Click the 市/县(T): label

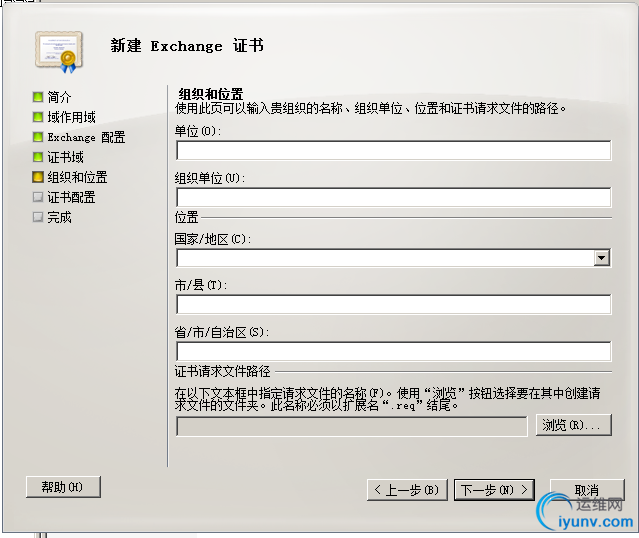coord(201,285)
